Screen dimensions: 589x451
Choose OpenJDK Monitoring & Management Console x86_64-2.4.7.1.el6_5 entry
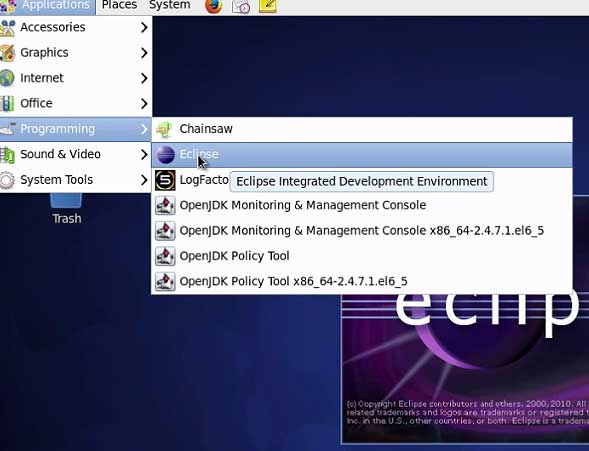point(362,231)
